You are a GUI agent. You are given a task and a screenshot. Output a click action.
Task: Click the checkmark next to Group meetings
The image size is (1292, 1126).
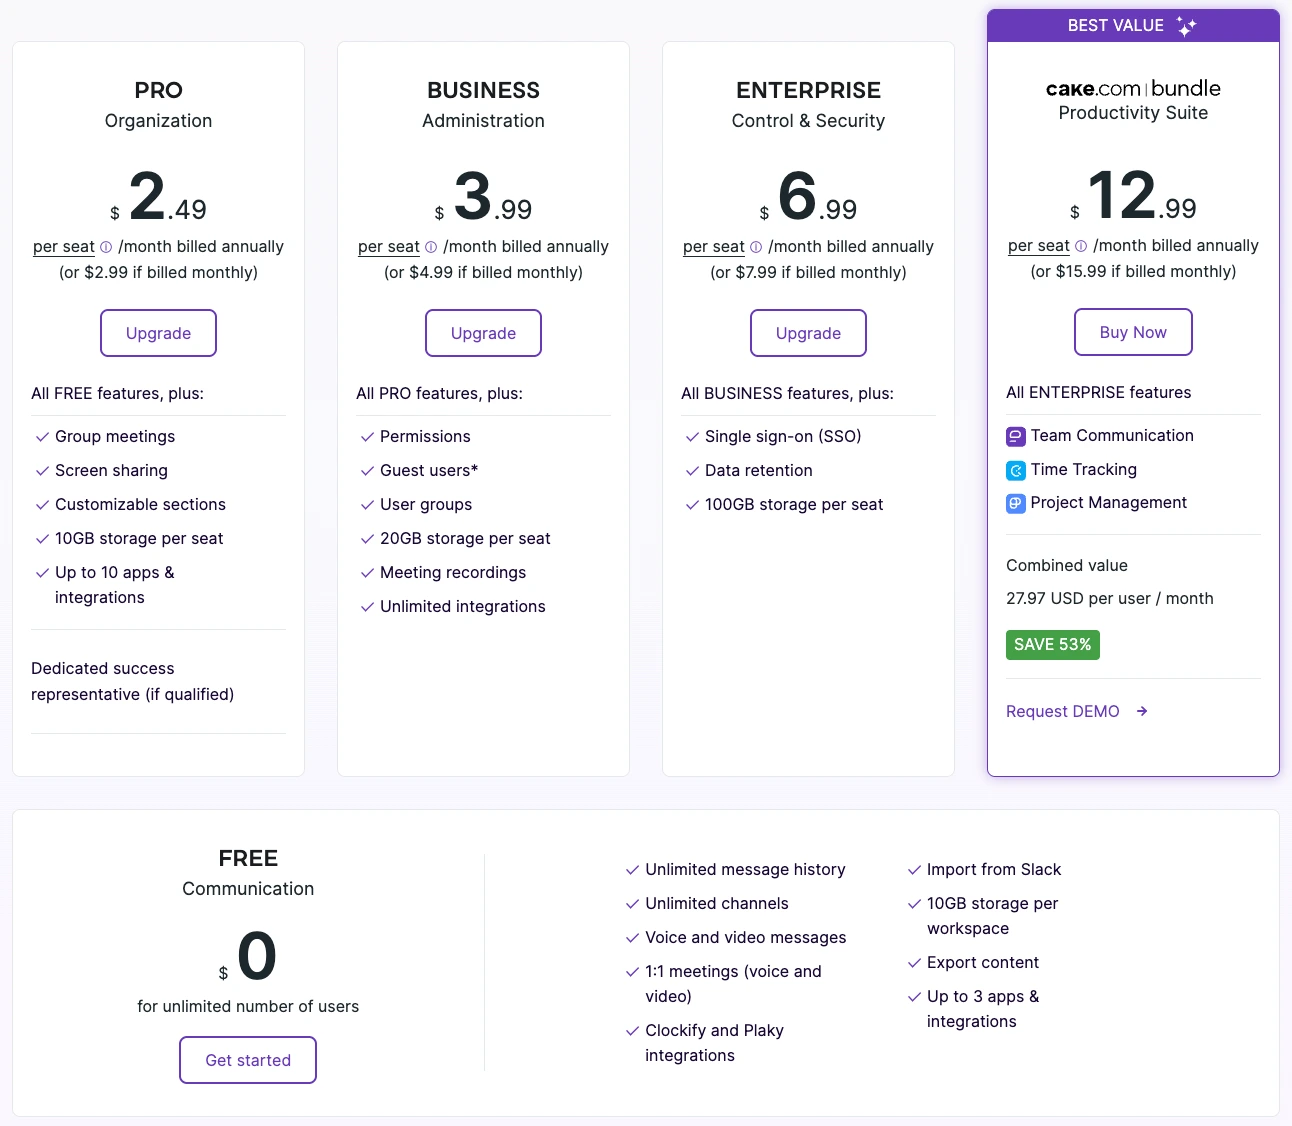point(41,436)
